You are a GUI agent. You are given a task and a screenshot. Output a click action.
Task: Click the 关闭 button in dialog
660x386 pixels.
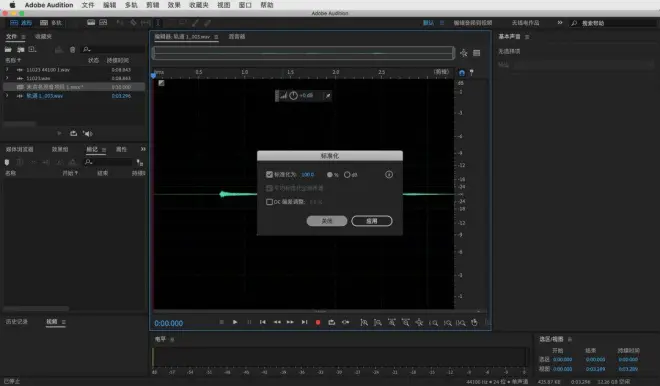(x=327, y=221)
